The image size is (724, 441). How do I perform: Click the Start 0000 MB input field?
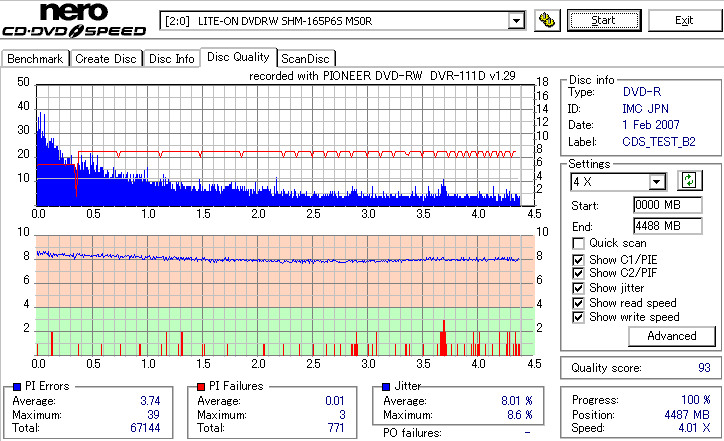click(668, 205)
